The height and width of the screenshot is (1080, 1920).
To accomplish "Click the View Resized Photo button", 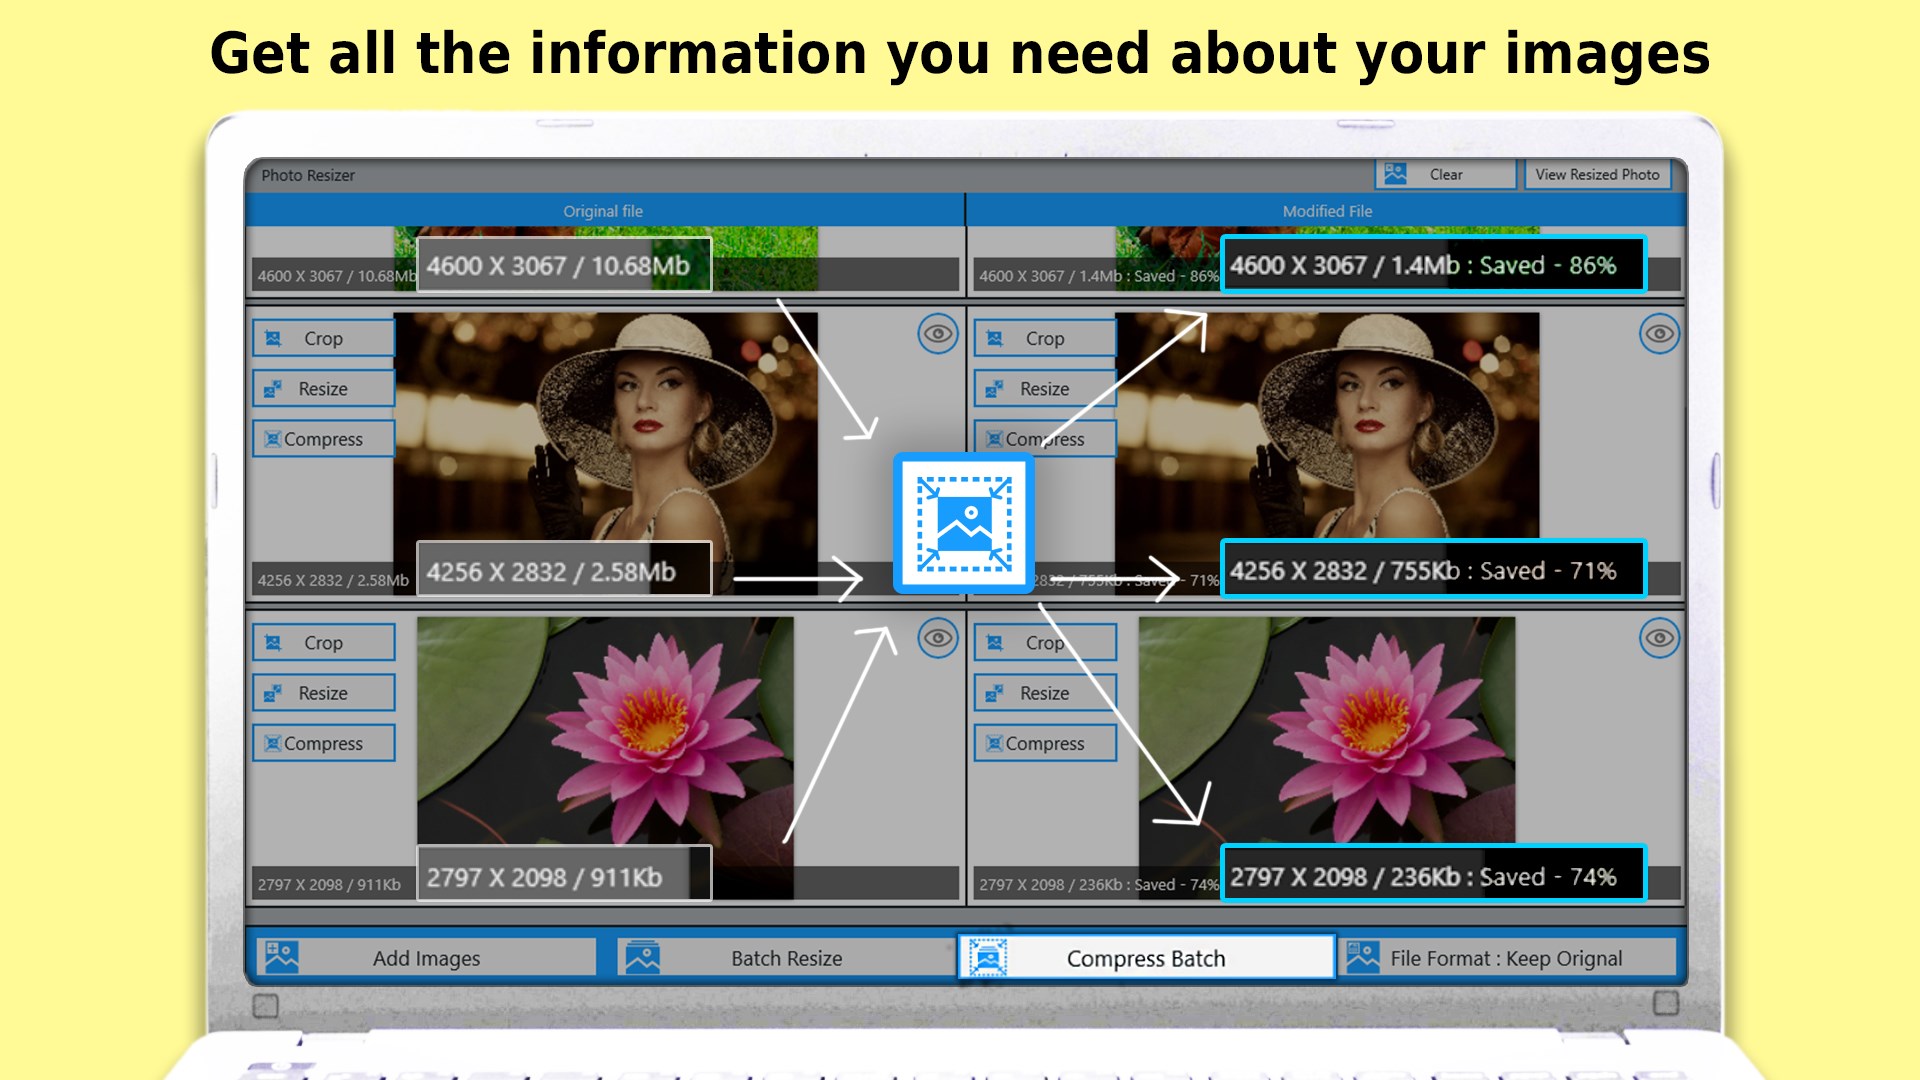I will coord(1597,174).
